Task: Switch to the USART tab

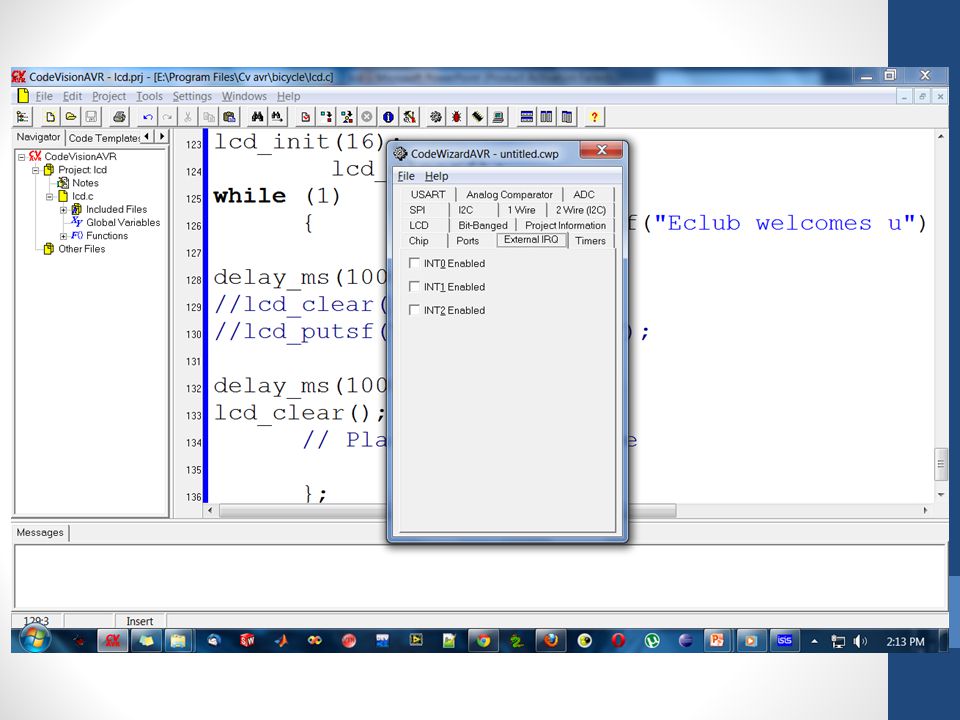Action: coord(428,195)
